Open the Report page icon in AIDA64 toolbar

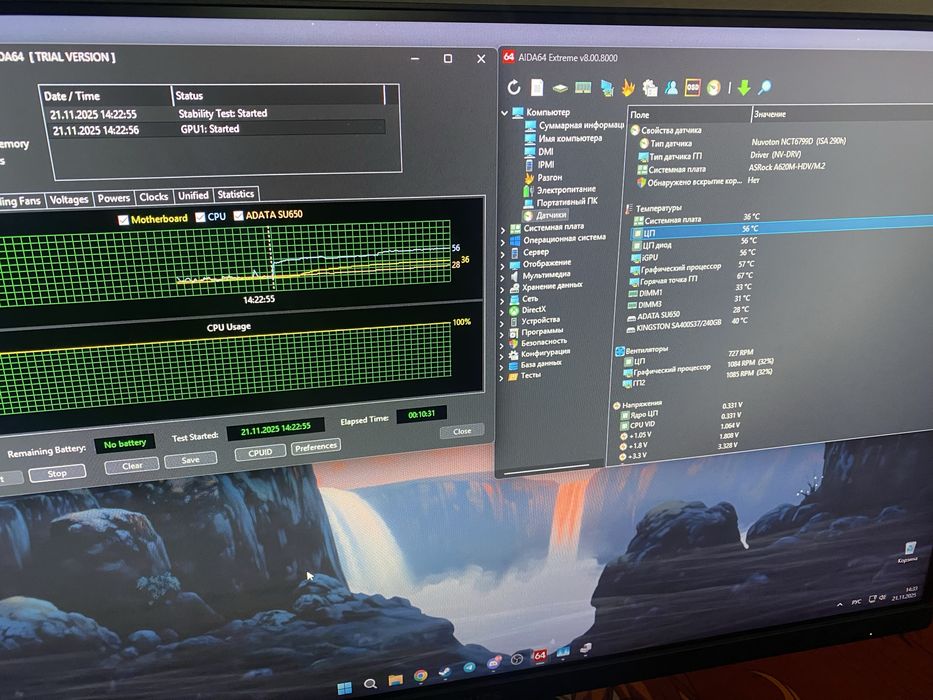tap(537, 88)
